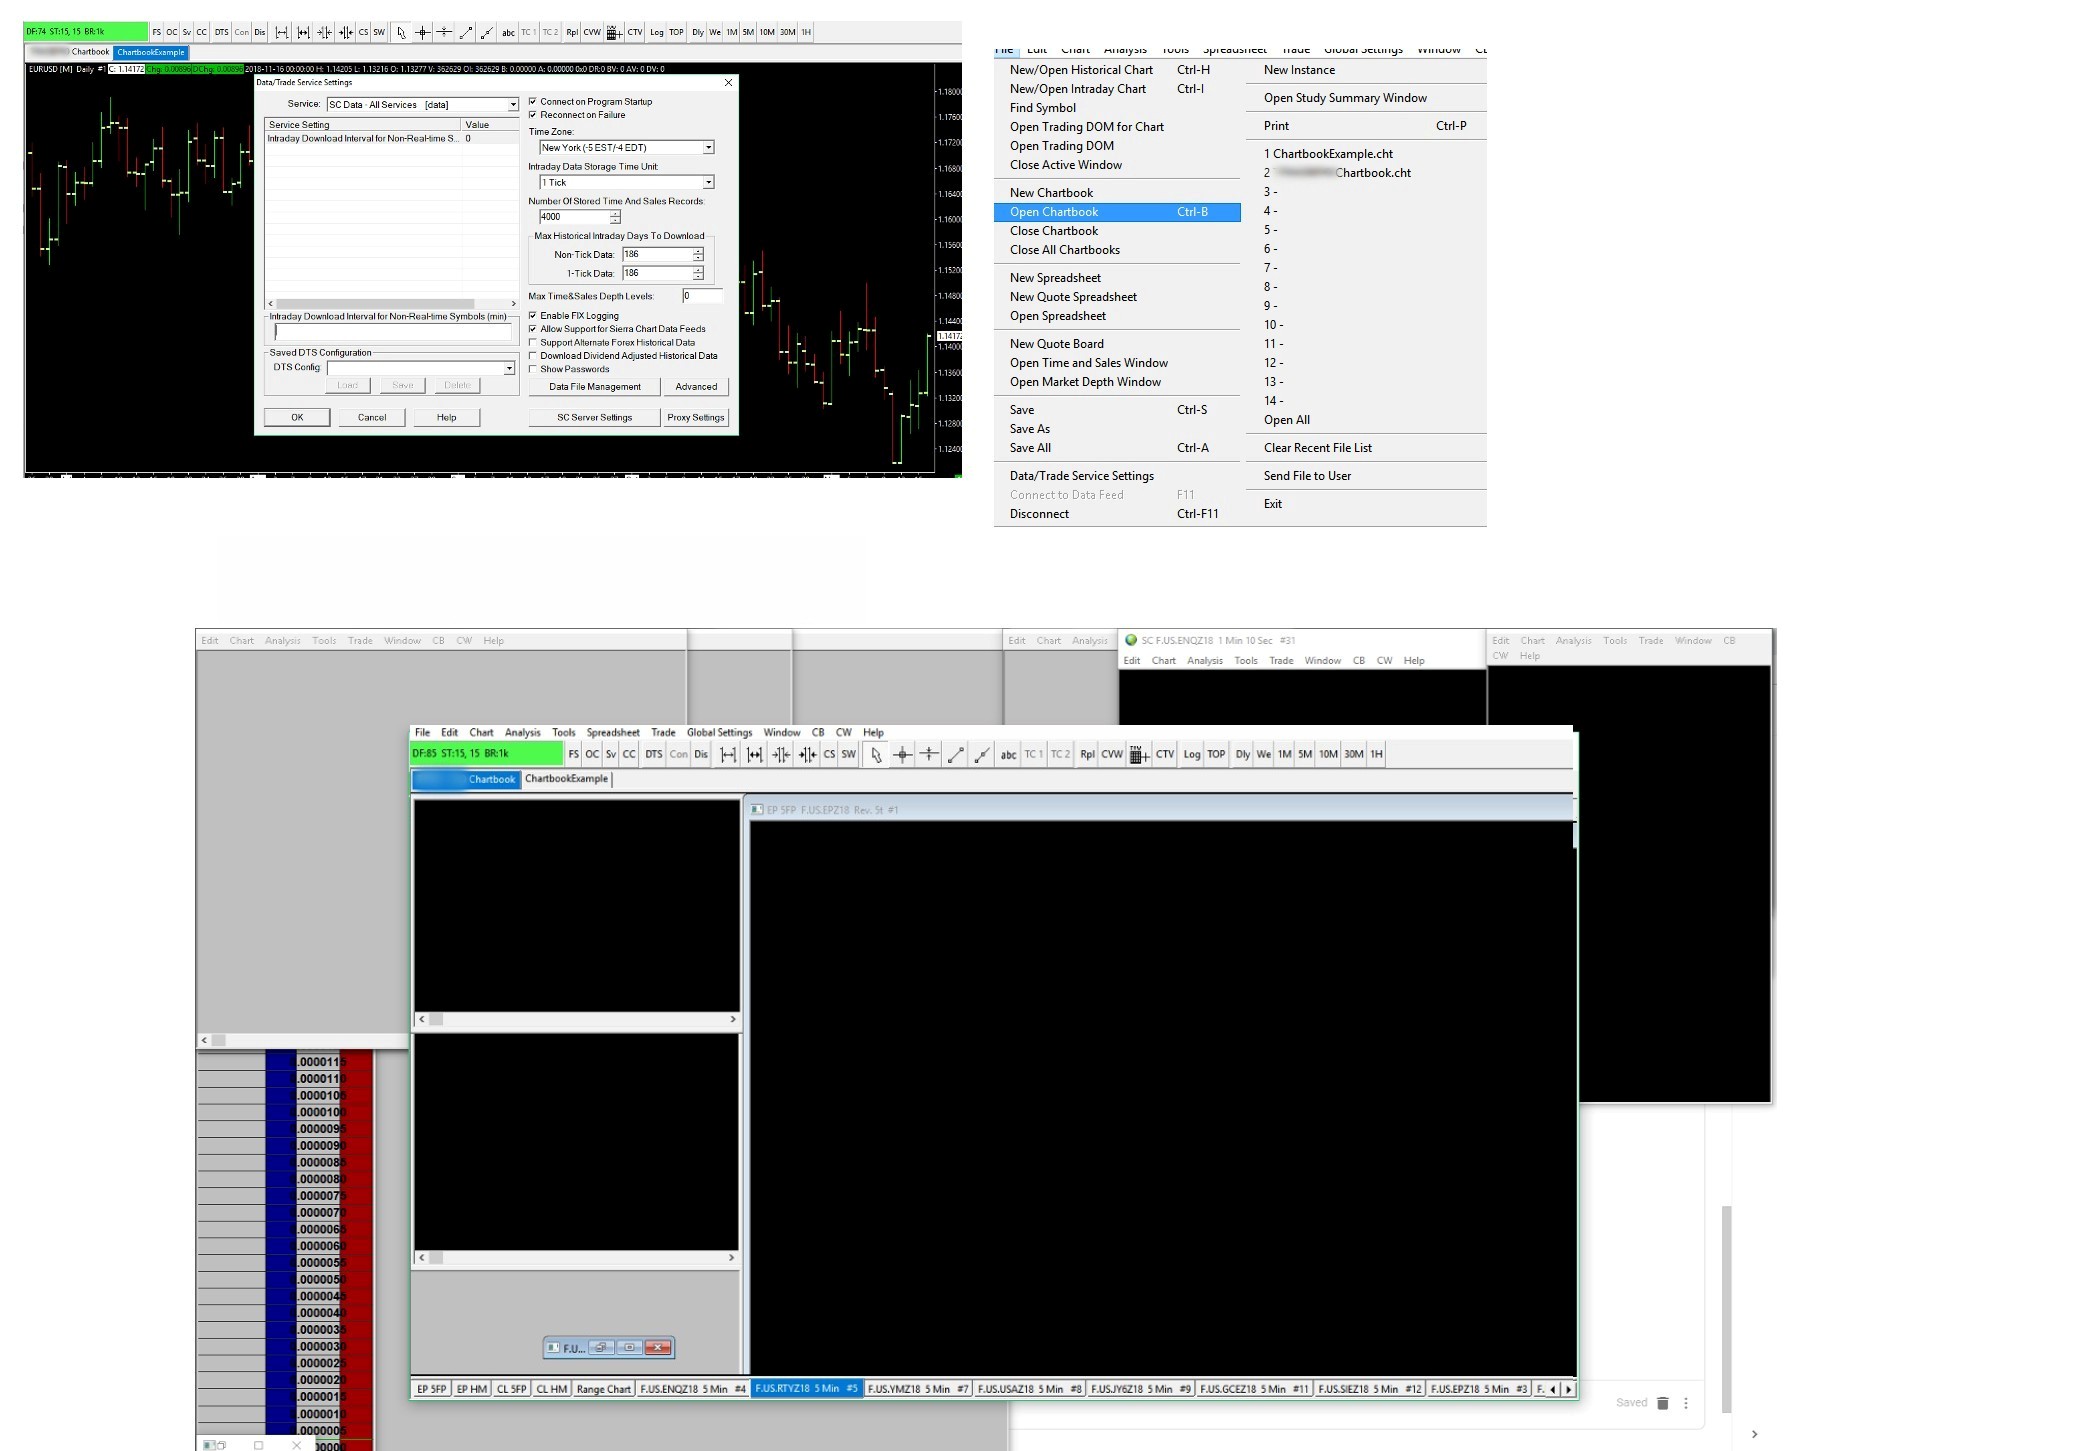Open the Service dropdown in settings dialog
The width and height of the screenshot is (2076, 1451).
coord(513,105)
